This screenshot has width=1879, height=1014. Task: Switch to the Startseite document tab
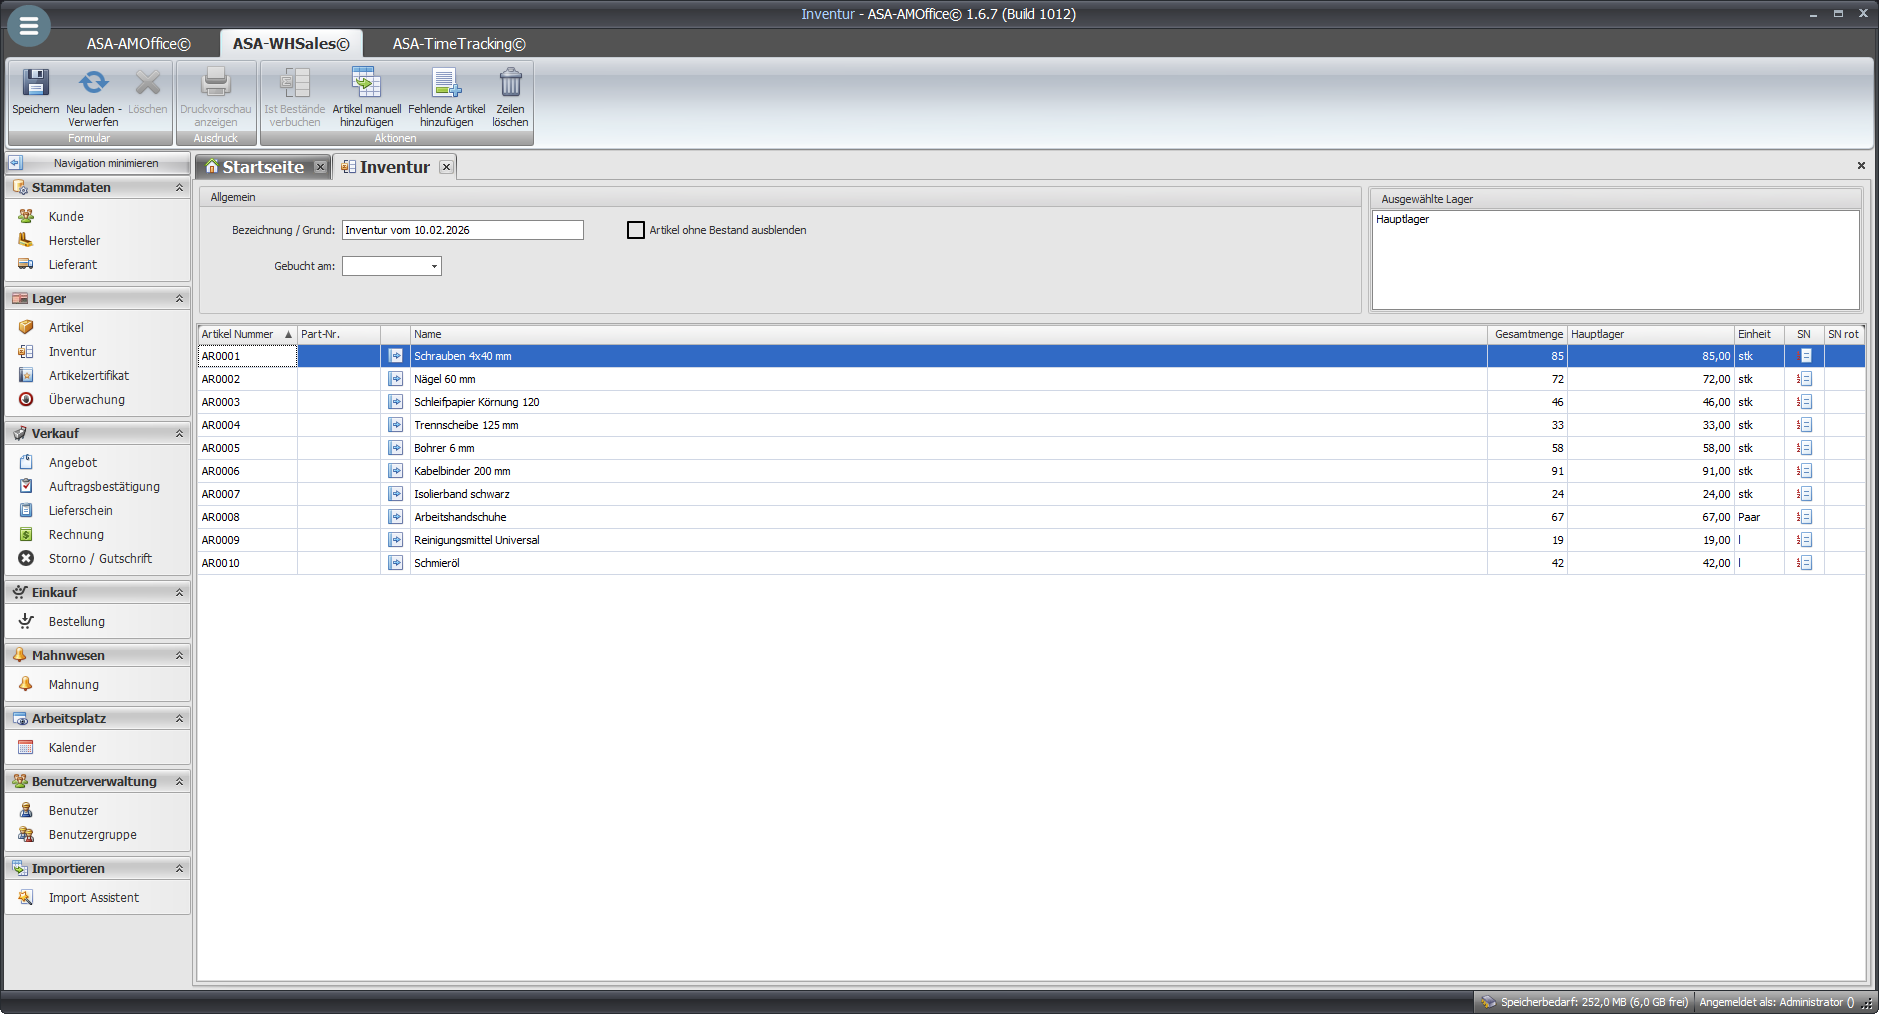tap(262, 167)
